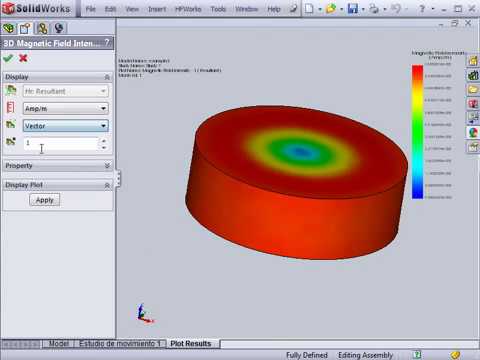
Task: Click the rainbow color legend bar
Action: 417,132
